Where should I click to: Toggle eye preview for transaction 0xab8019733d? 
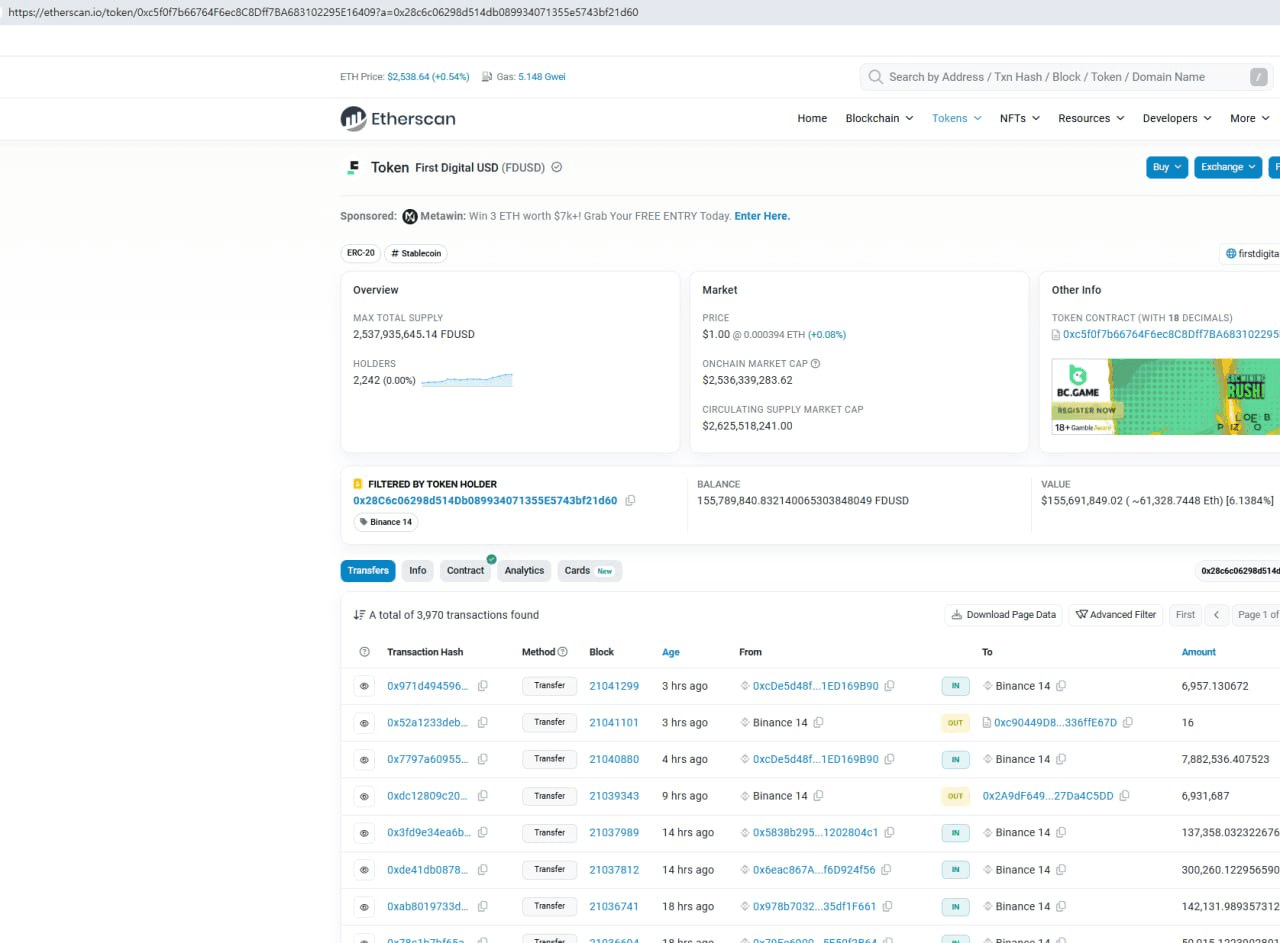point(364,906)
